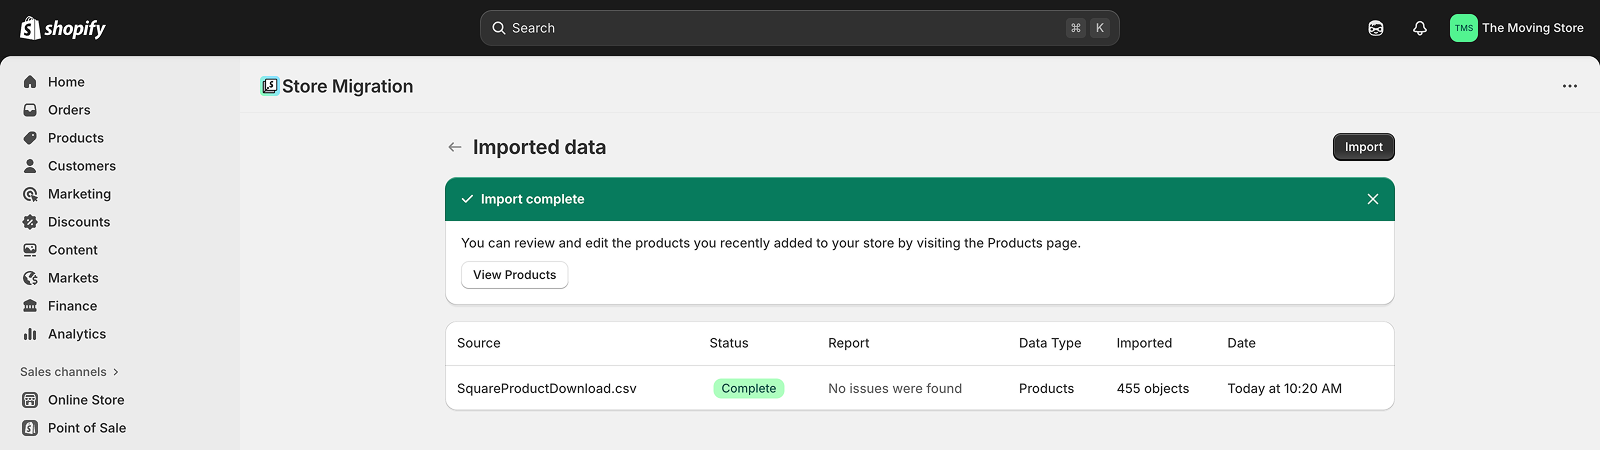This screenshot has height=450, width=1600.
Task: Click the Store Migration app icon
Action: pos(269,86)
